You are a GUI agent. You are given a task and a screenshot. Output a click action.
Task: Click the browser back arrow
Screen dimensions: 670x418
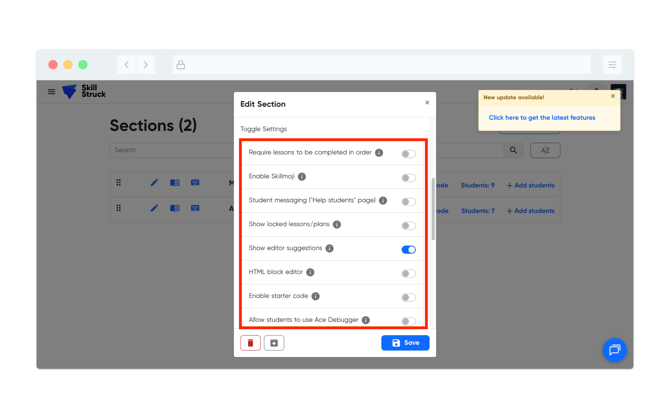point(127,65)
